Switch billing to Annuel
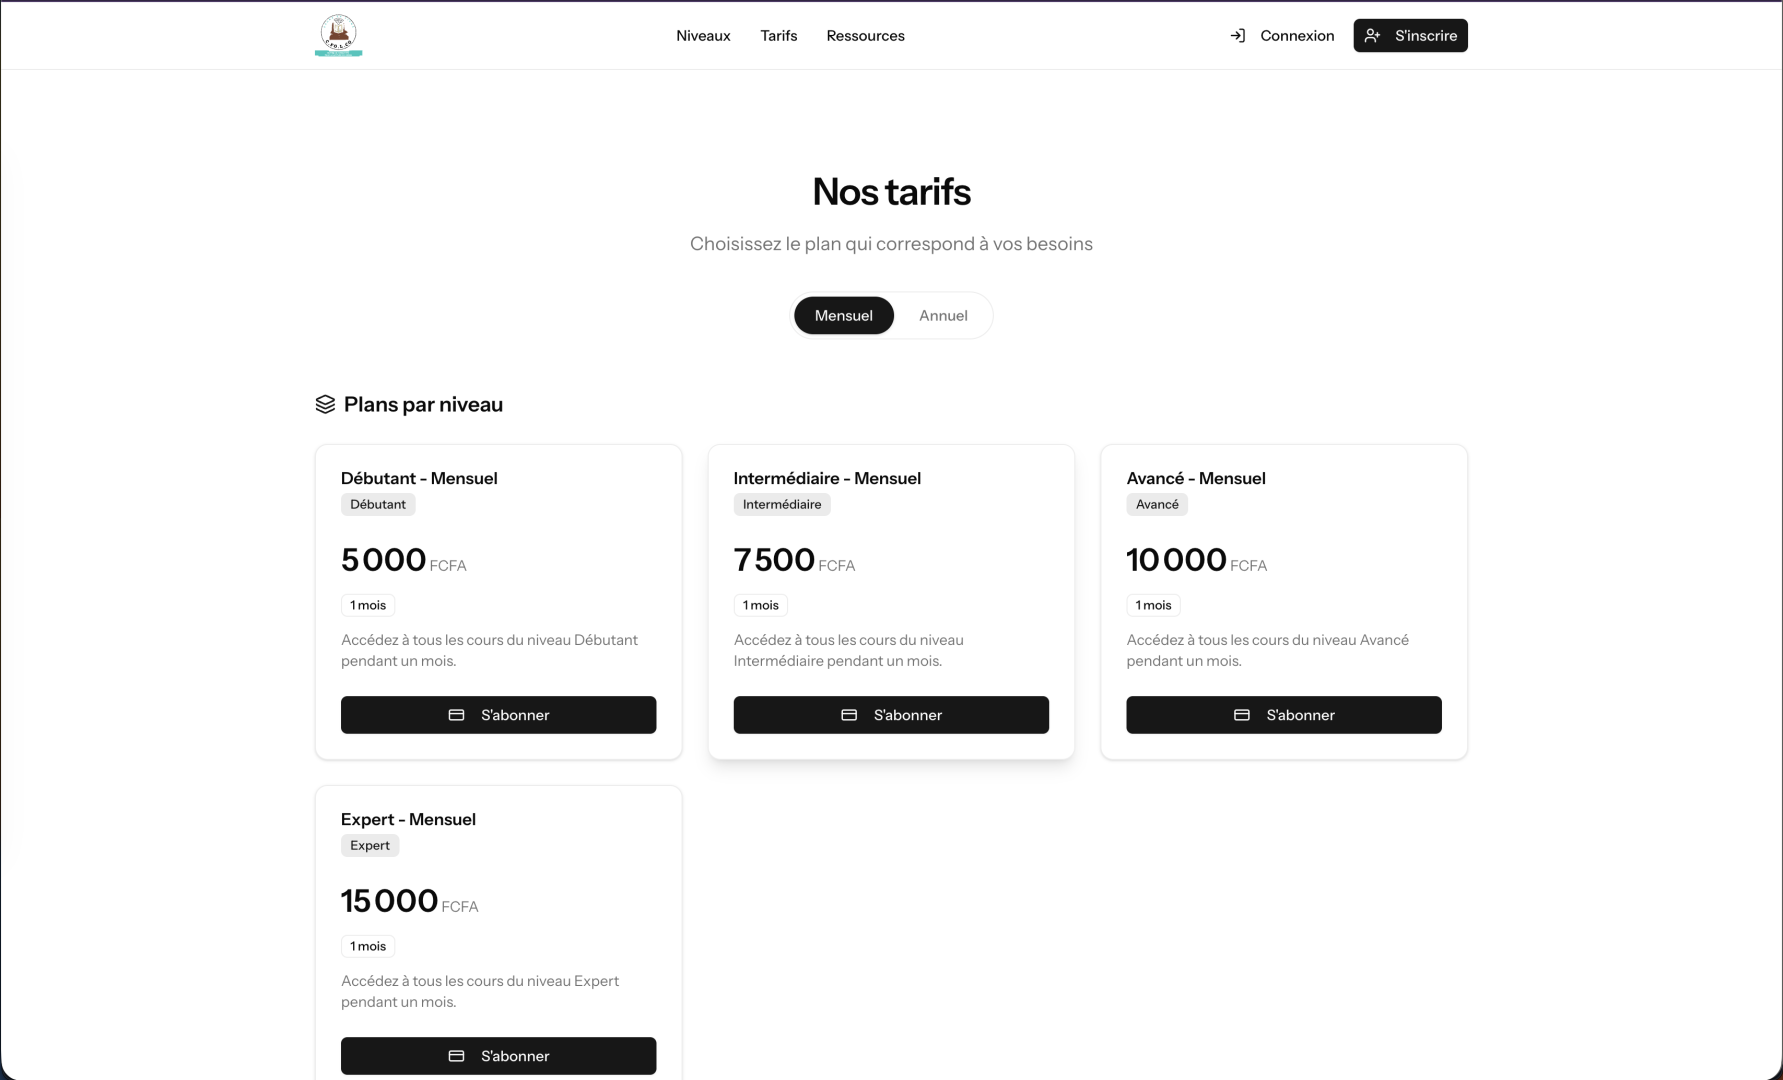The image size is (1783, 1080). click(x=943, y=316)
